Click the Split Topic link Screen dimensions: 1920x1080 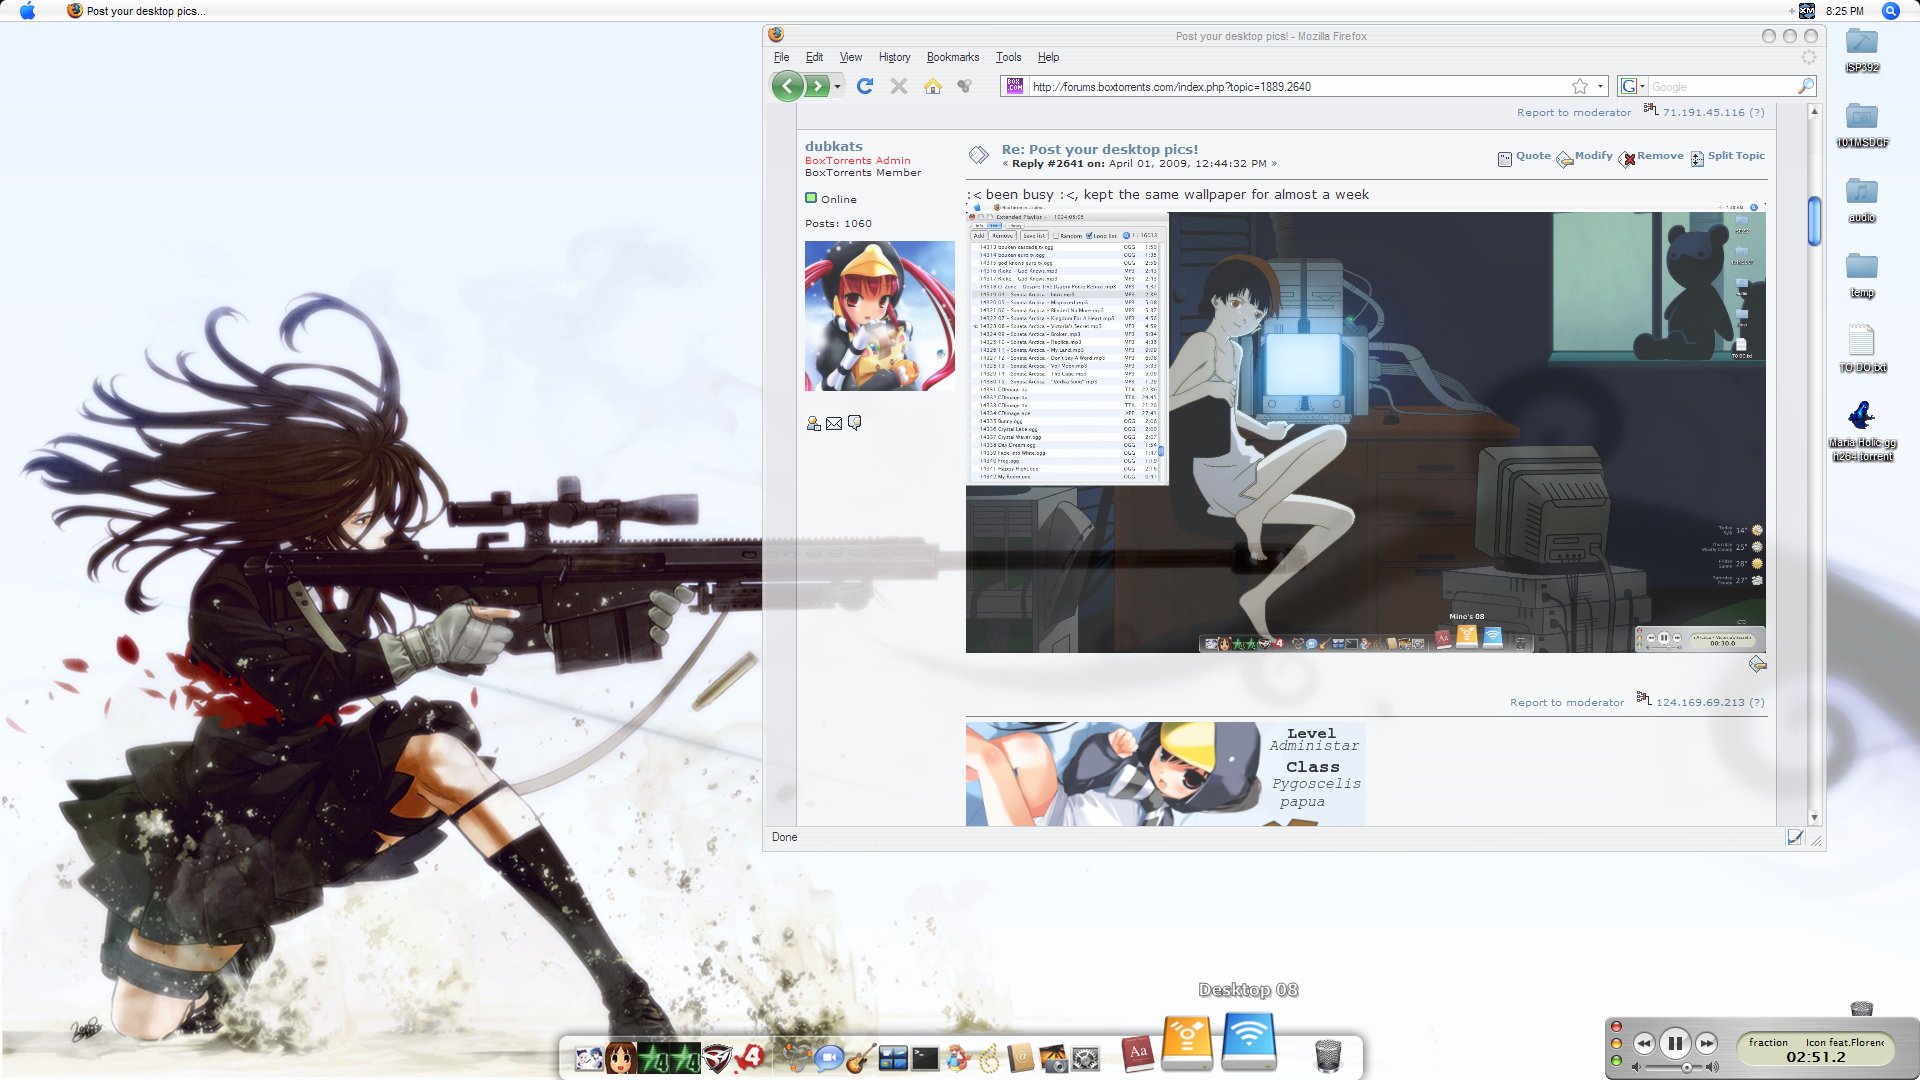coord(1735,156)
